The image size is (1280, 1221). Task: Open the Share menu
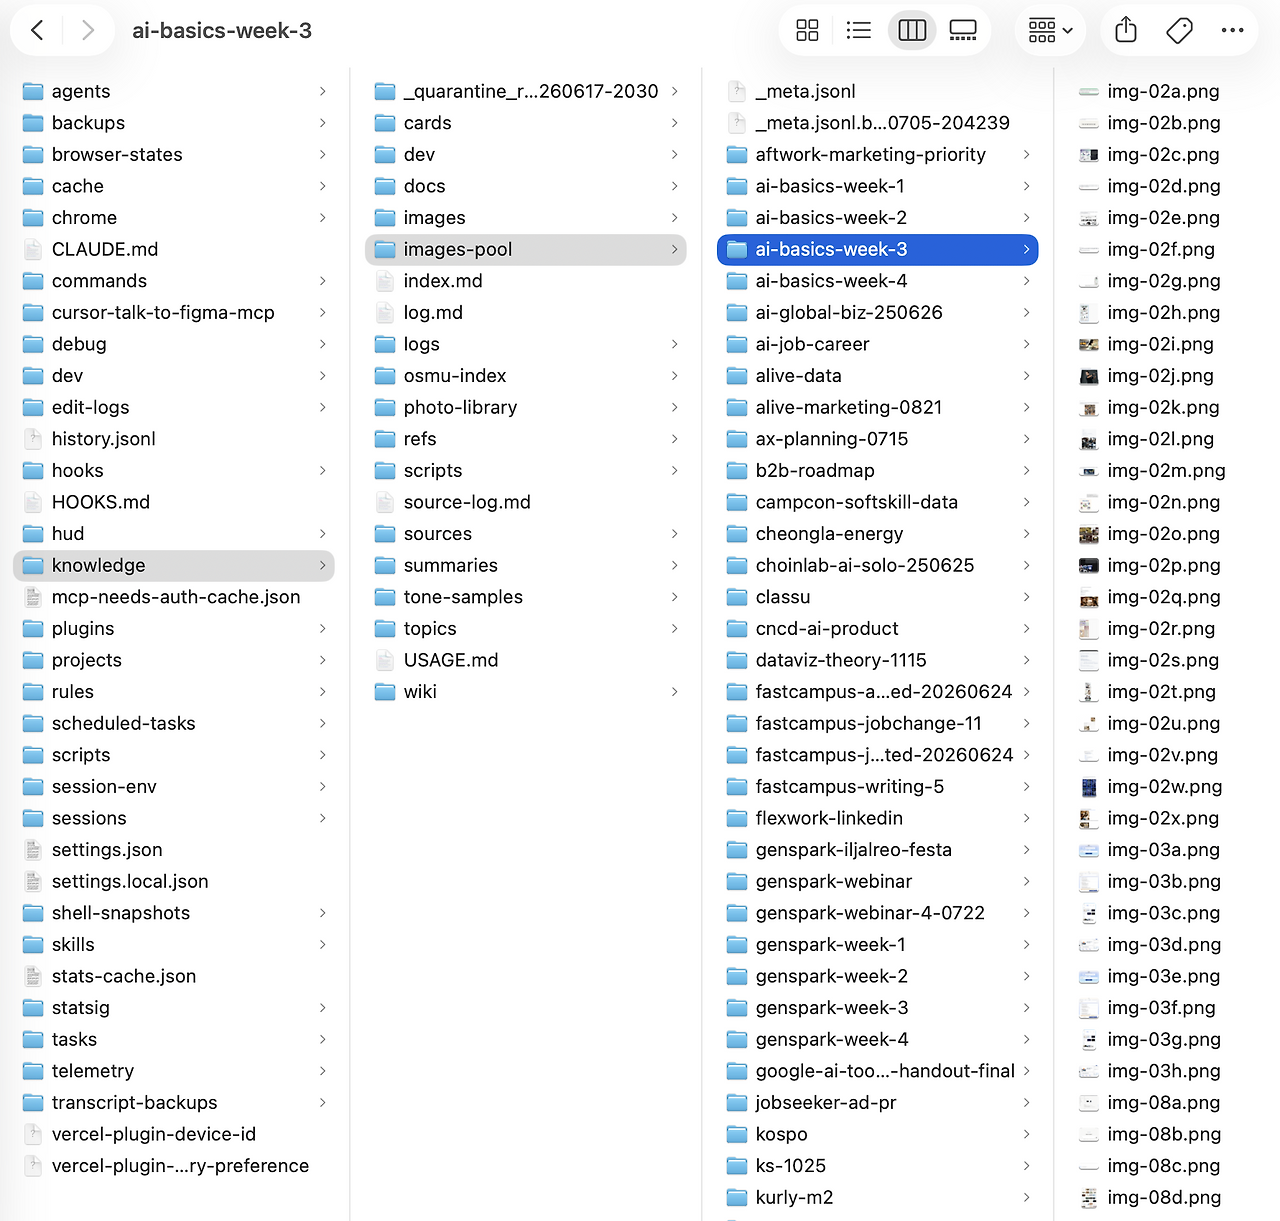point(1126,30)
